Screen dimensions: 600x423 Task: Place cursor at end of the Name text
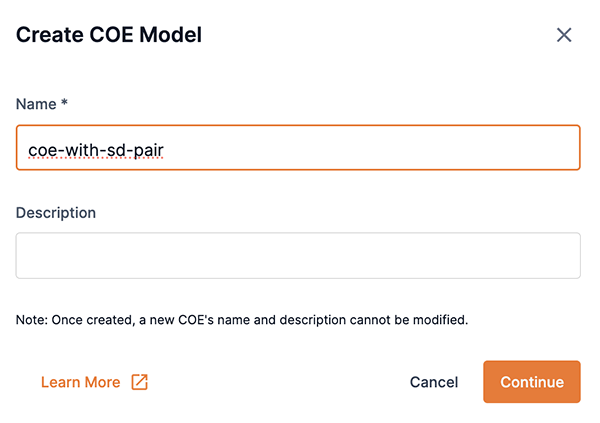click(165, 149)
